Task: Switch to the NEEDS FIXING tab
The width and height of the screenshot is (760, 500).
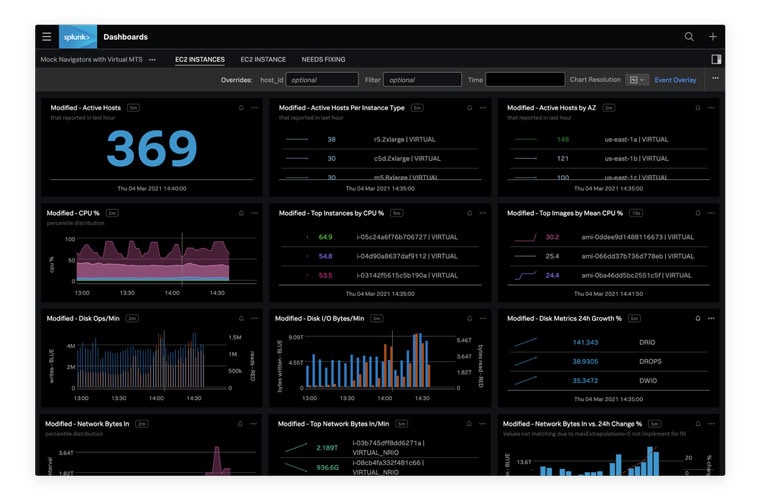Action: (323, 60)
